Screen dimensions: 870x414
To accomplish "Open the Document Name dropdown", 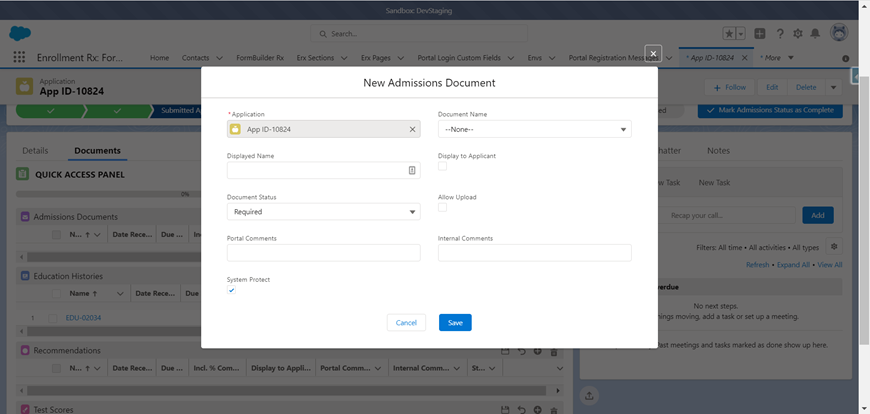I will [x=534, y=129].
